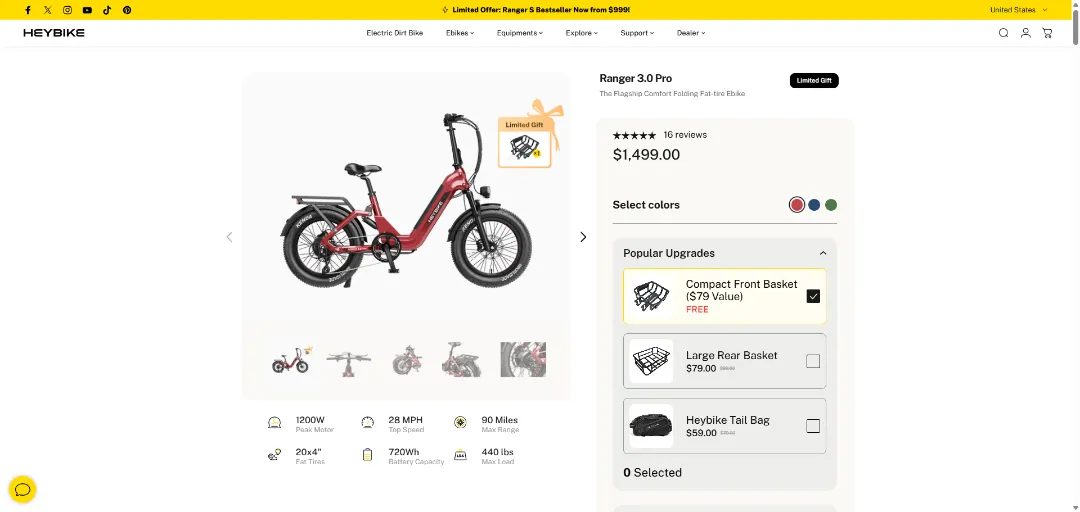Expand the Ebikes menu dropdown

click(460, 33)
